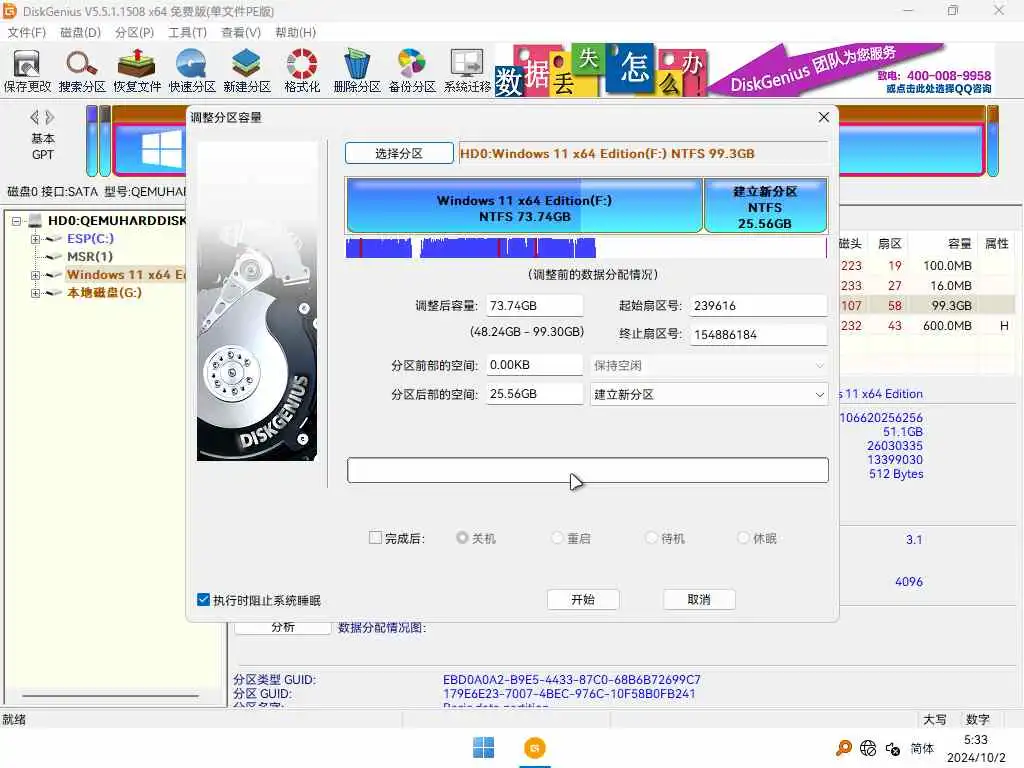This screenshot has height=768, width=1024.
Task: Click the network globe tray icon
Action: pos(868,748)
